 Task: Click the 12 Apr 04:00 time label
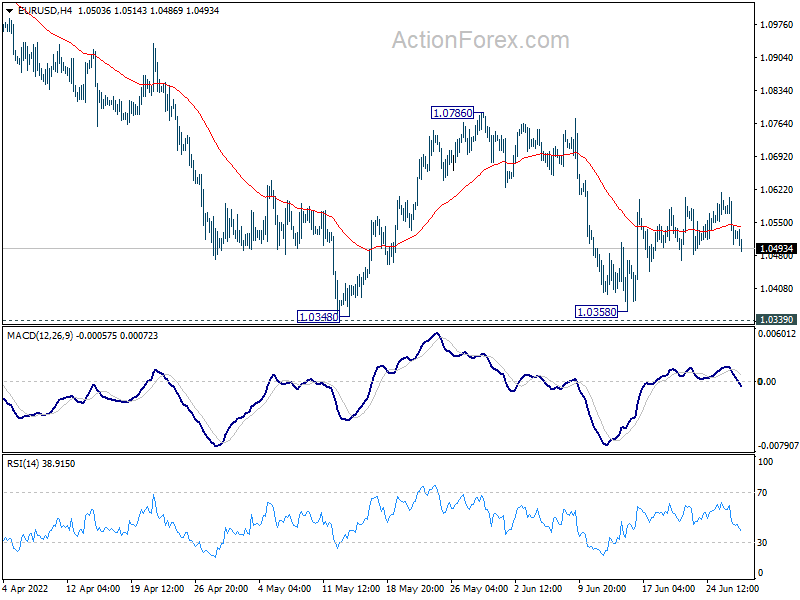point(93,589)
